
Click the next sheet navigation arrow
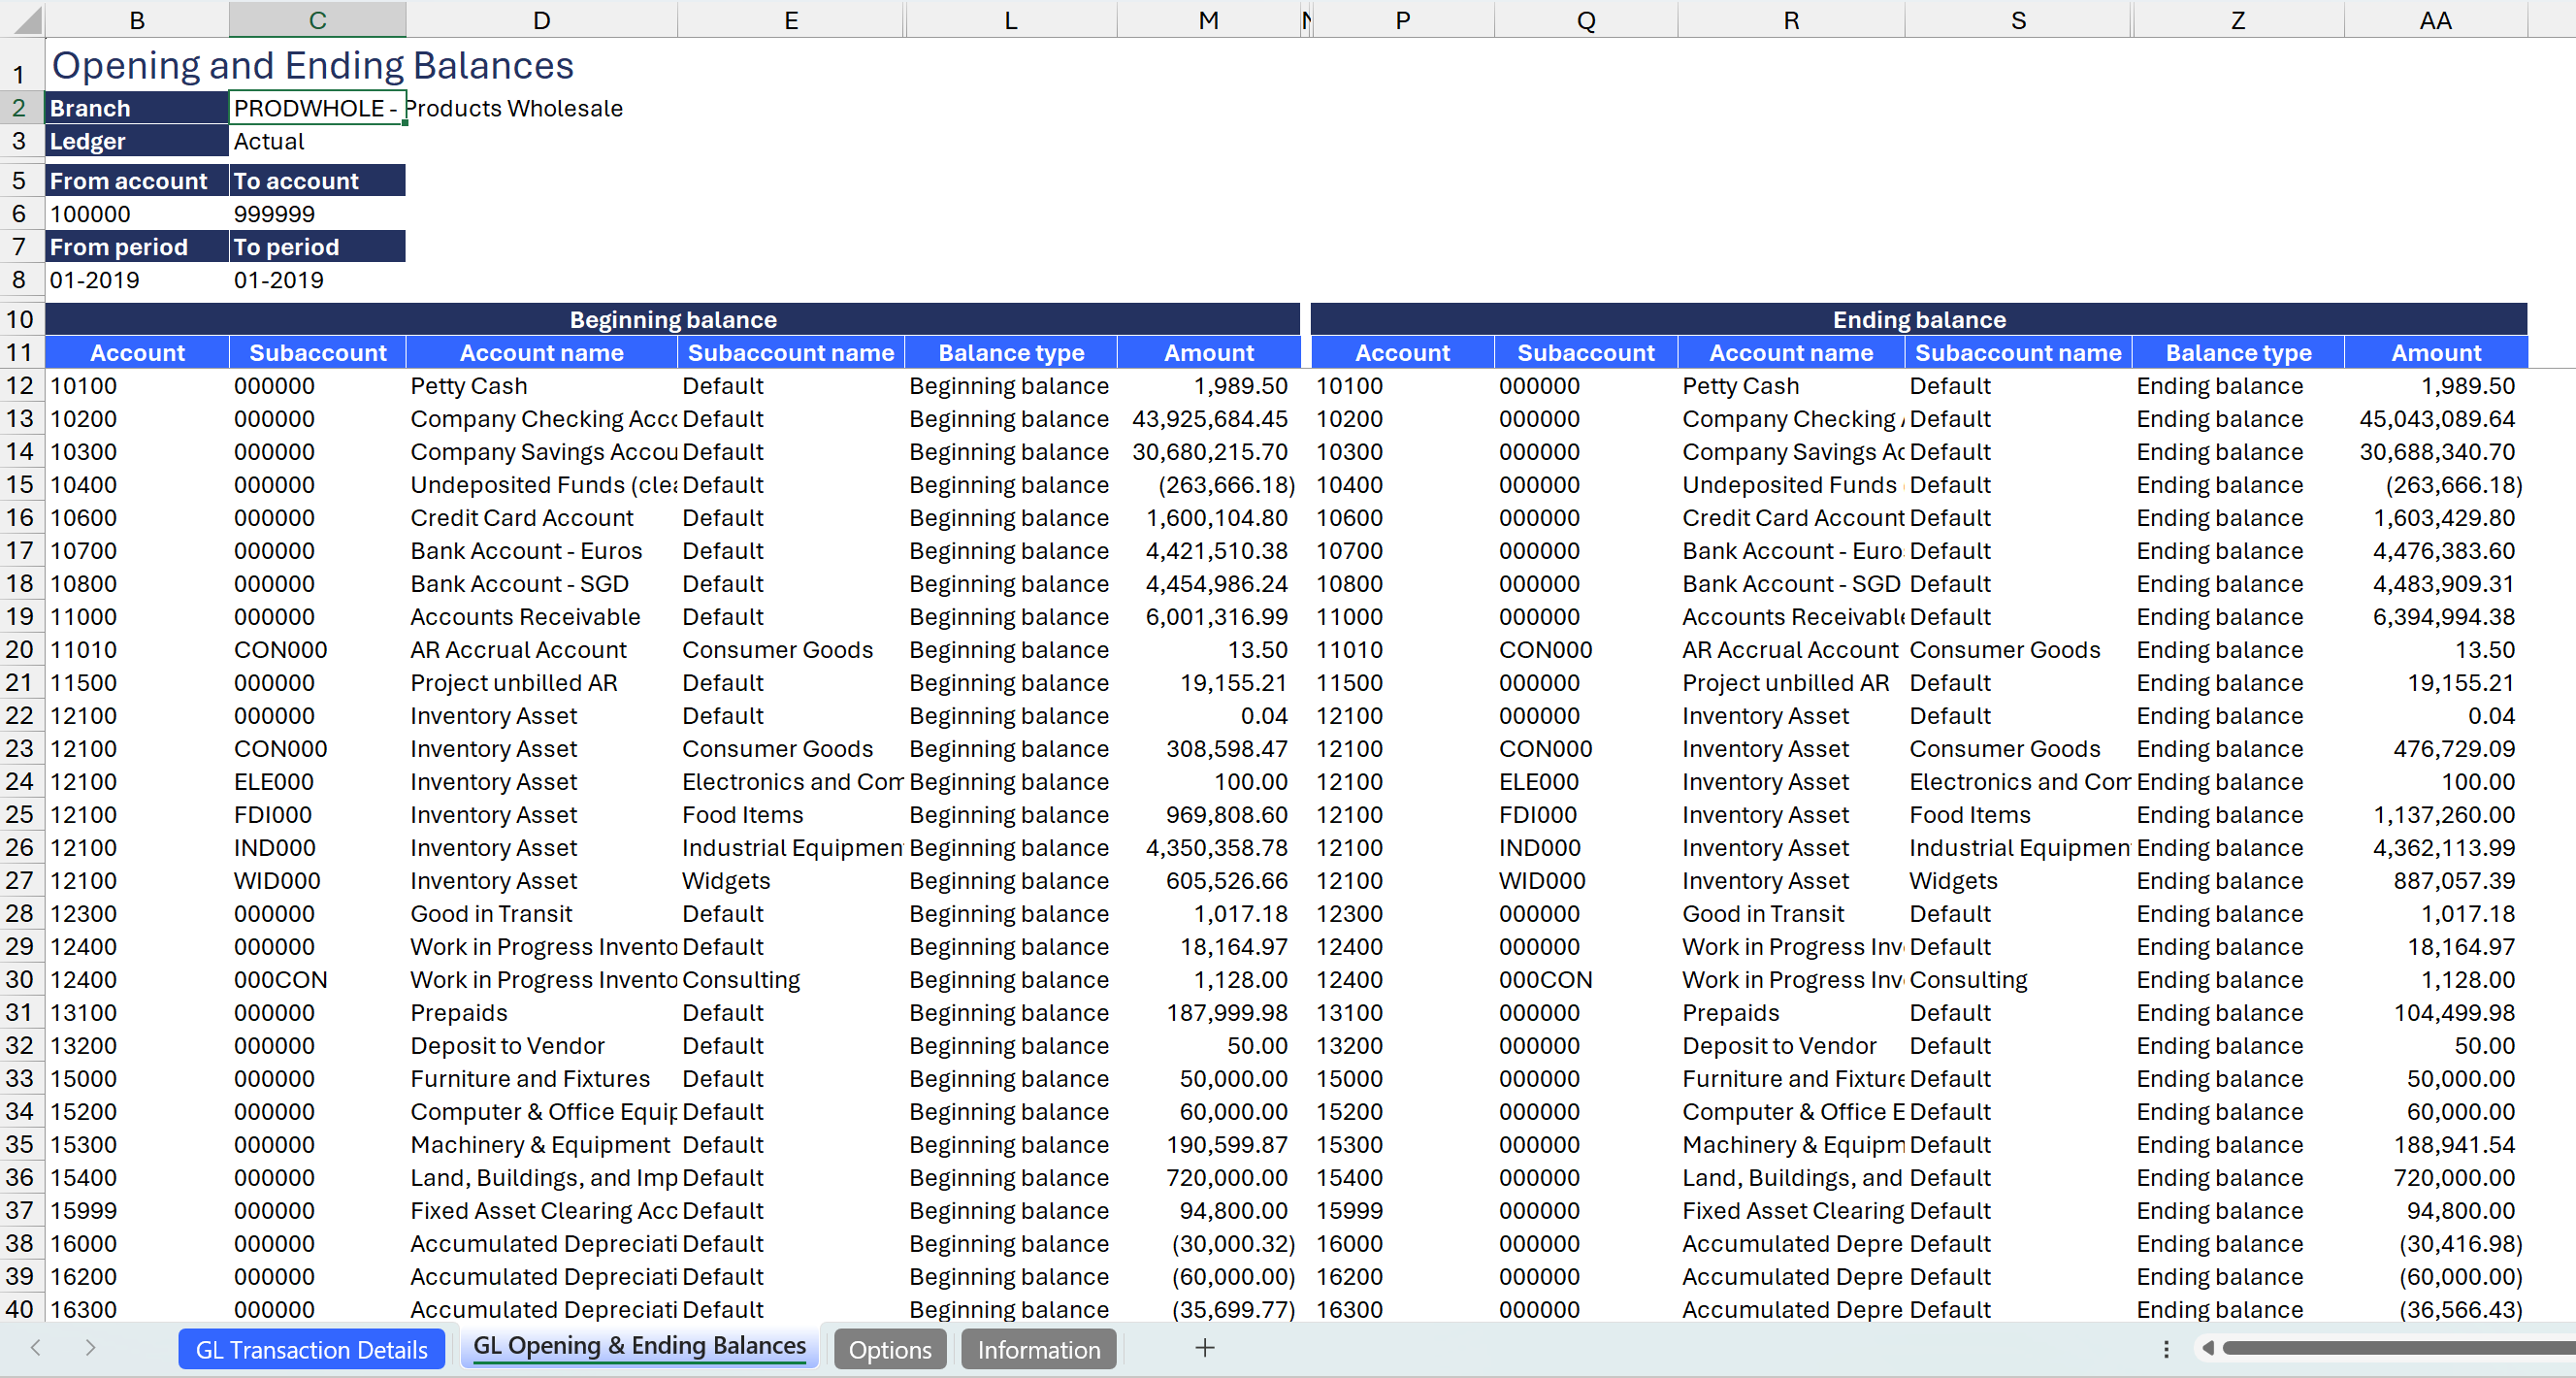(x=90, y=1348)
